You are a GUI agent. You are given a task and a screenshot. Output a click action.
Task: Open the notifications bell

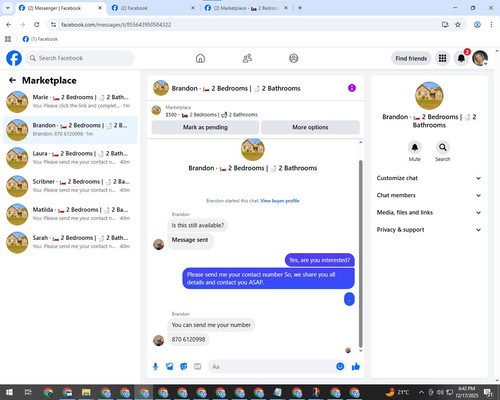click(x=461, y=58)
